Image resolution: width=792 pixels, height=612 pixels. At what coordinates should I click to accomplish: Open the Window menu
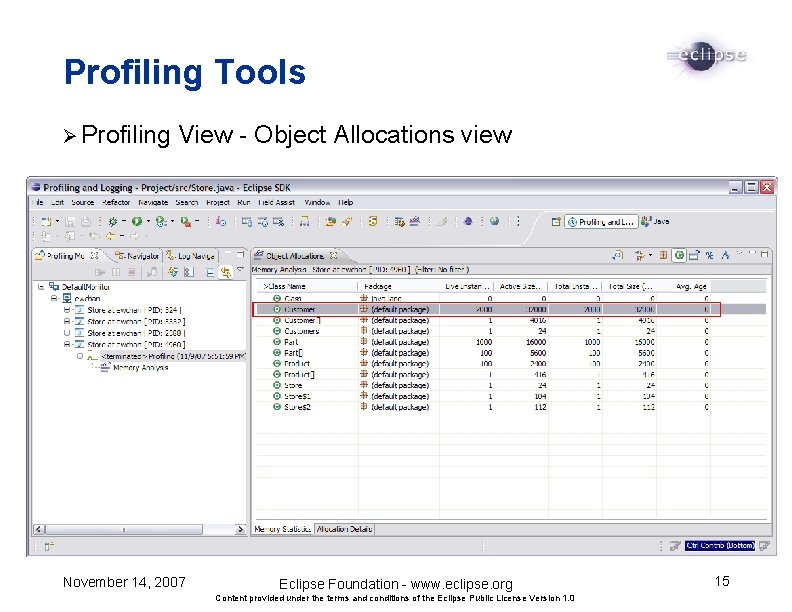click(317, 202)
